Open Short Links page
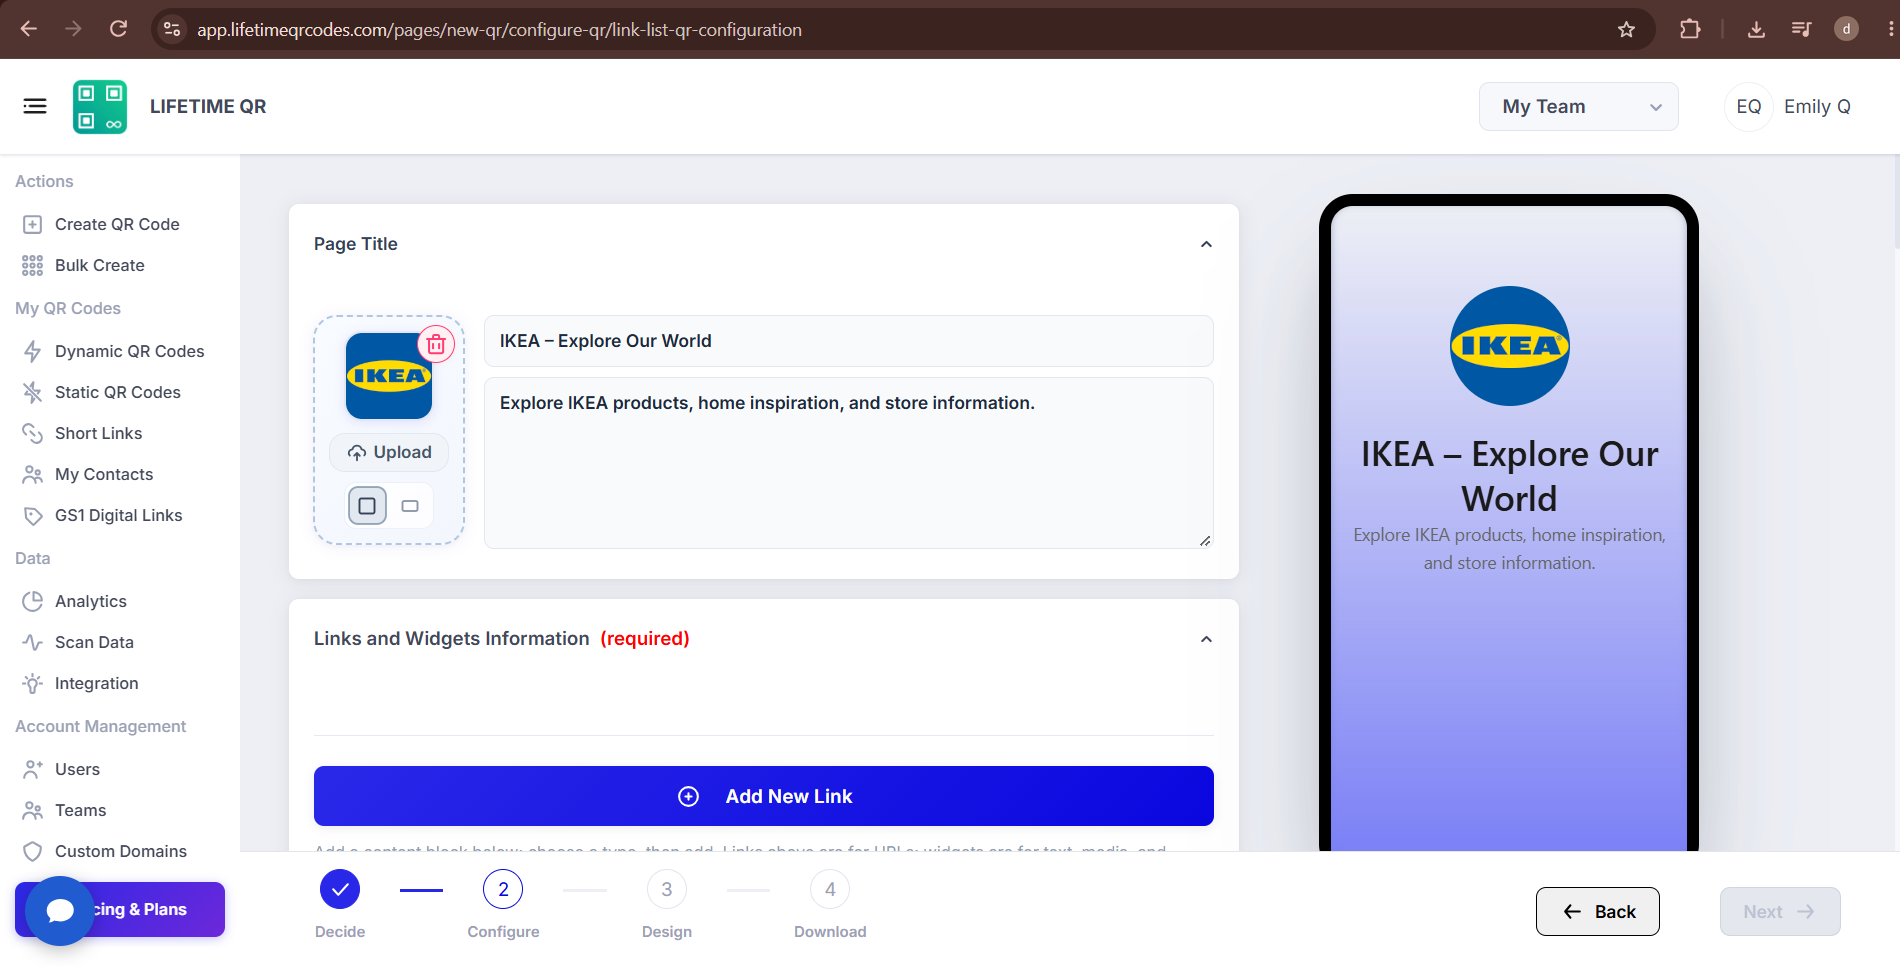Screen dimensions: 1900x967 click(x=83, y=433)
